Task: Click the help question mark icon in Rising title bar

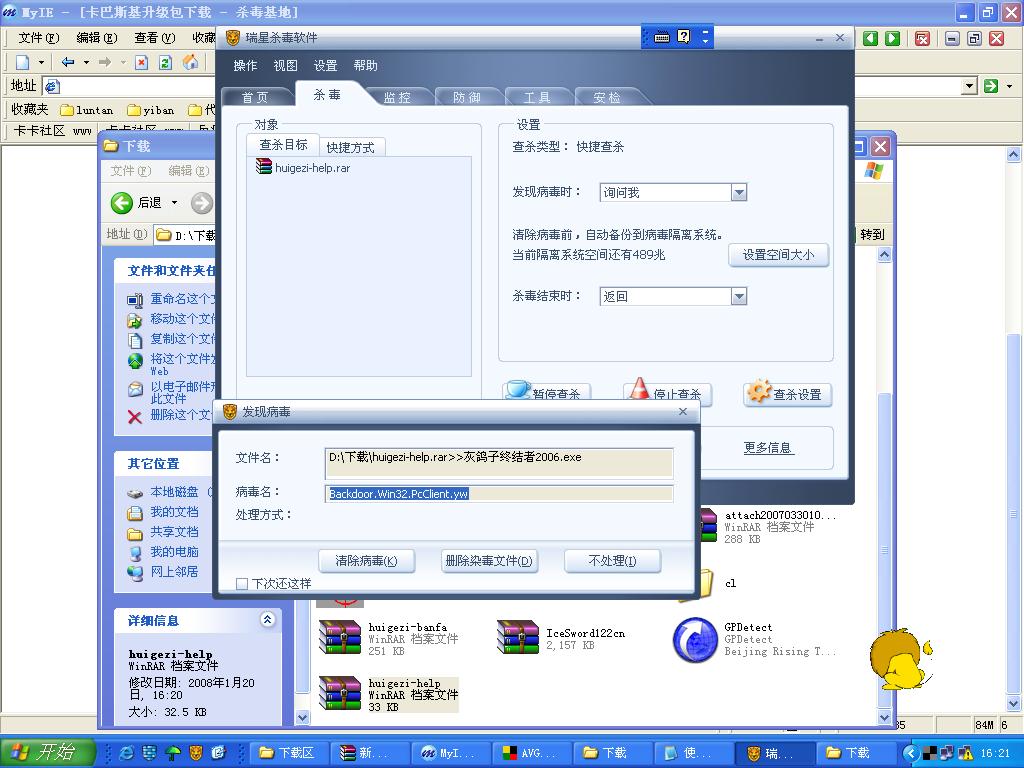Action: pos(683,37)
